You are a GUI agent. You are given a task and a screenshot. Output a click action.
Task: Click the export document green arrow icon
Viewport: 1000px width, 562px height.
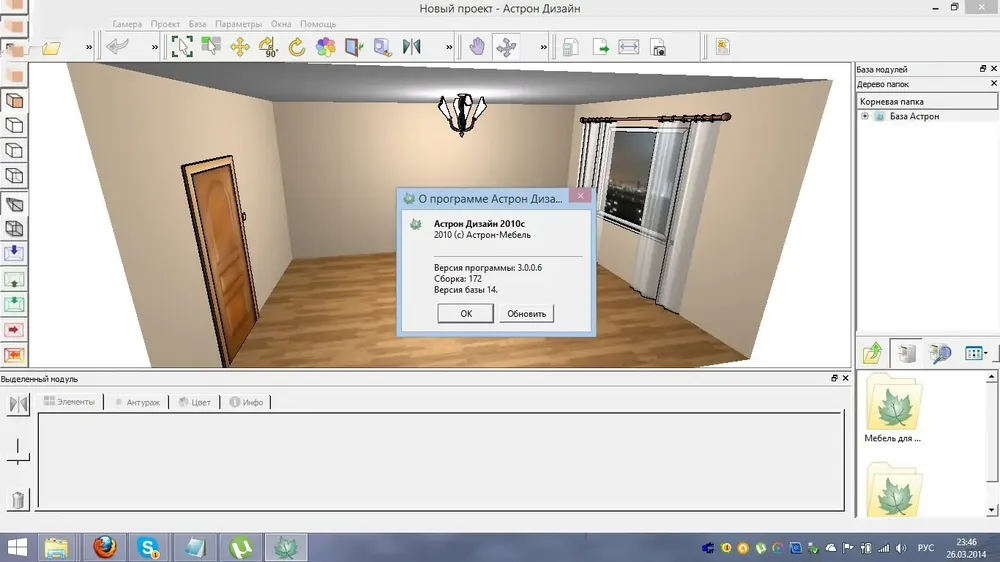600,47
